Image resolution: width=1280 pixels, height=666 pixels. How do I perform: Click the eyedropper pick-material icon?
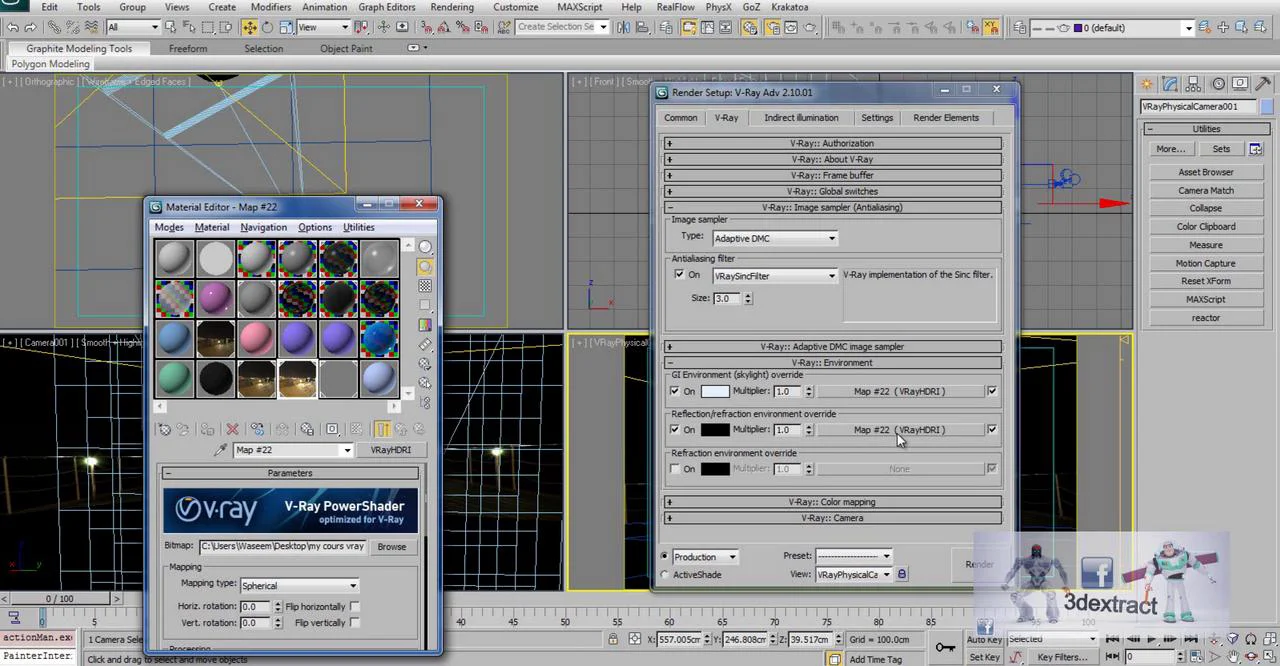(221, 450)
